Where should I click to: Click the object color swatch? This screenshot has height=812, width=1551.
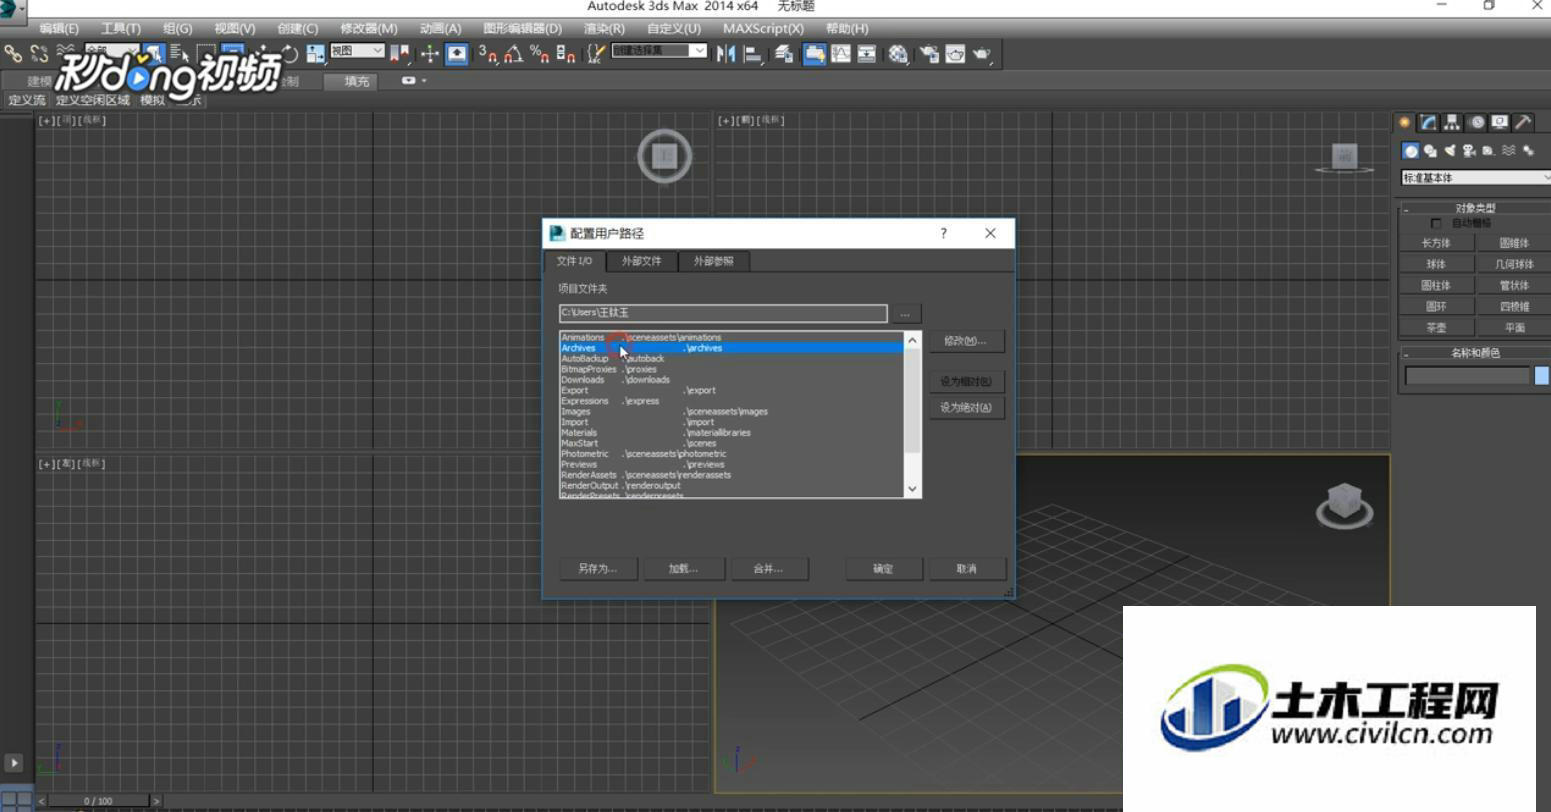[x=1542, y=376]
